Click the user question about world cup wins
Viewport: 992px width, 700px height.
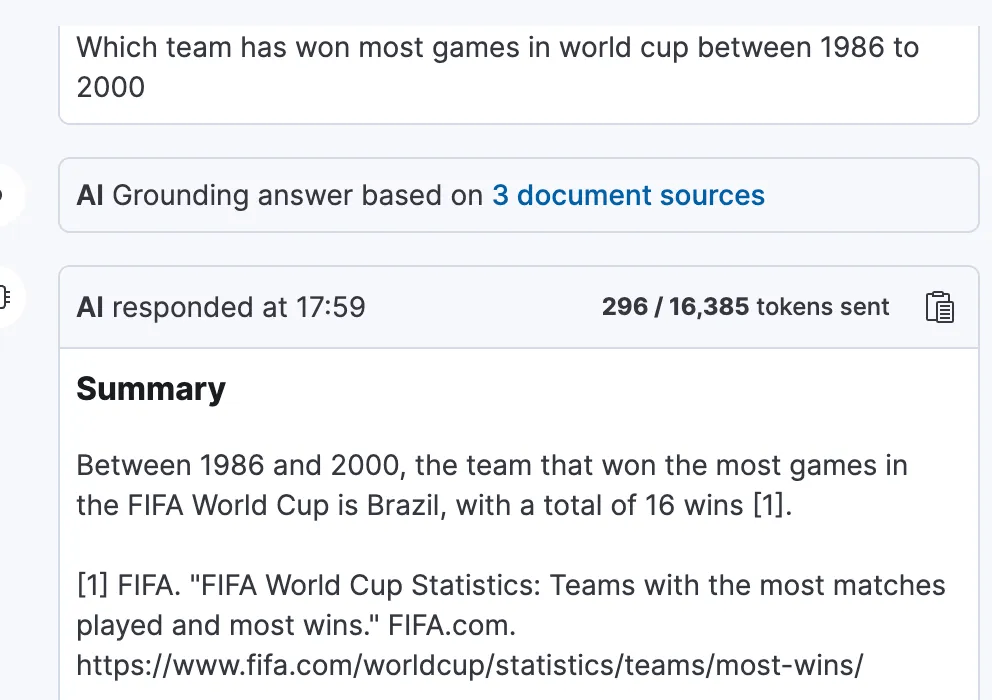pos(497,47)
